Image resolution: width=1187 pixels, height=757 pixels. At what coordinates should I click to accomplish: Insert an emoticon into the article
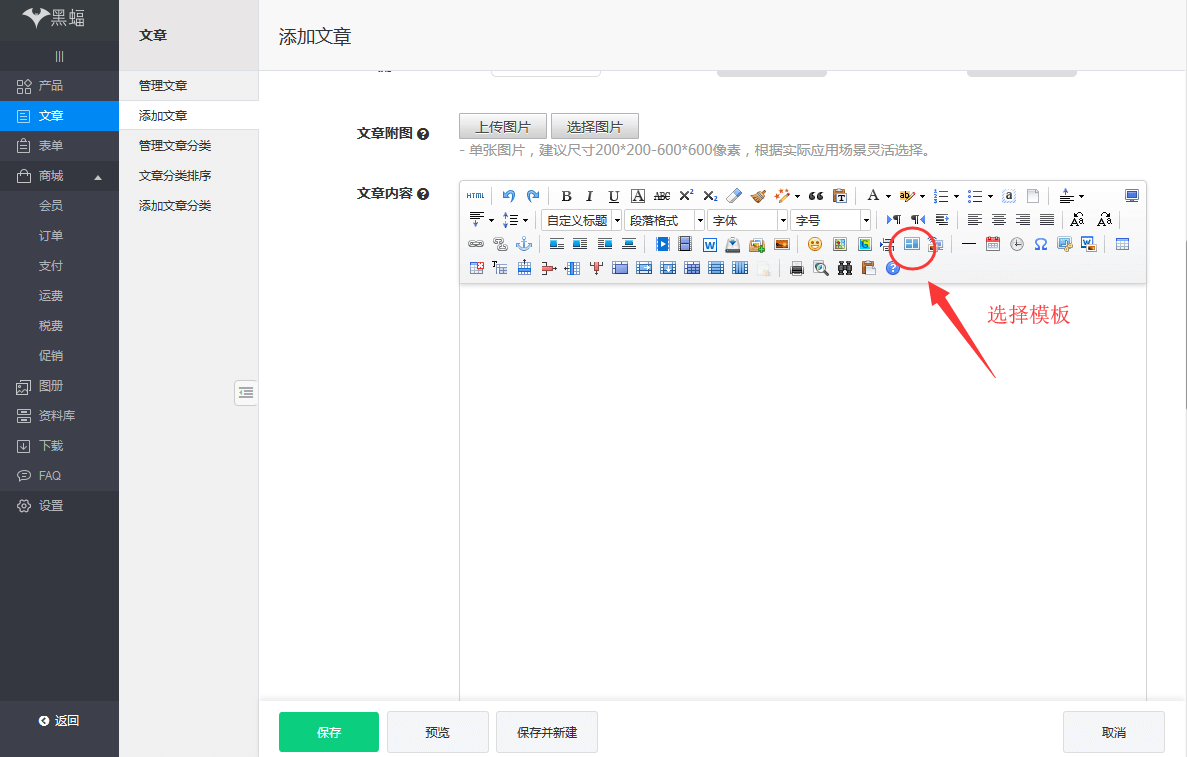point(815,243)
